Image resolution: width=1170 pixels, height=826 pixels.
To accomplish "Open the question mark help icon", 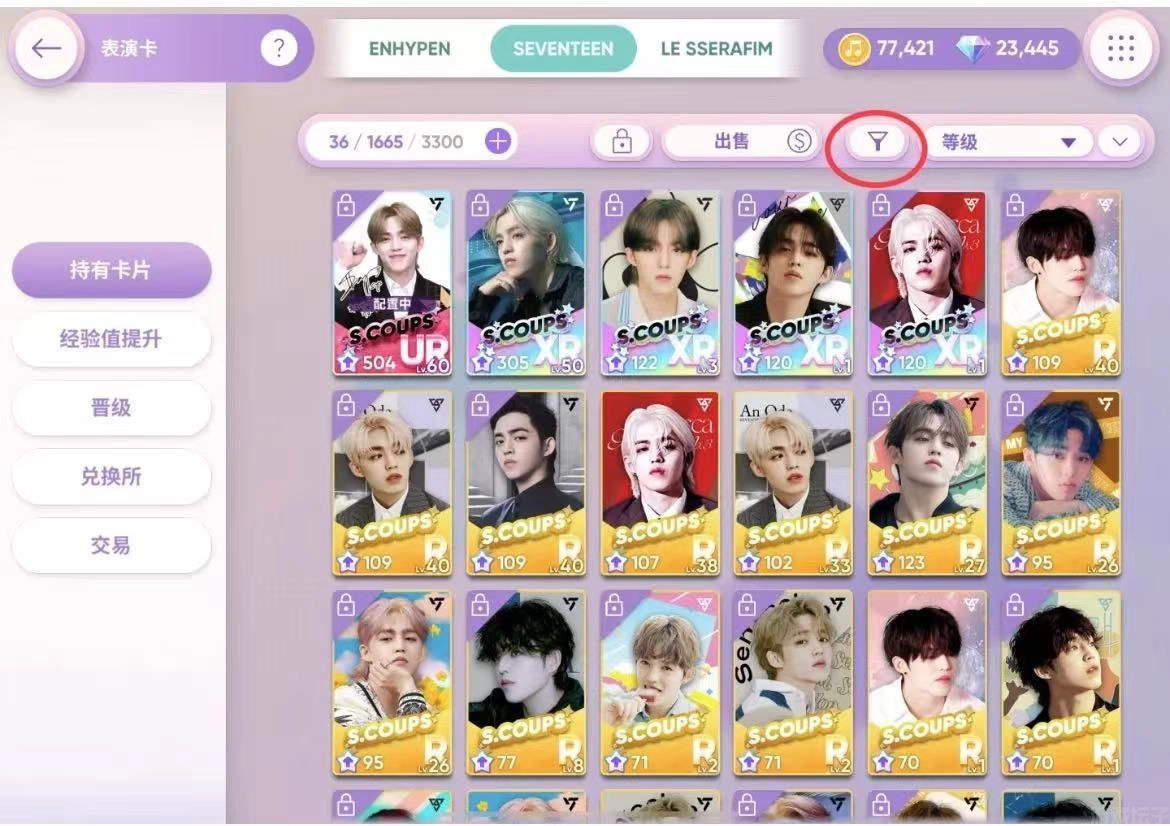I will 278,49.
